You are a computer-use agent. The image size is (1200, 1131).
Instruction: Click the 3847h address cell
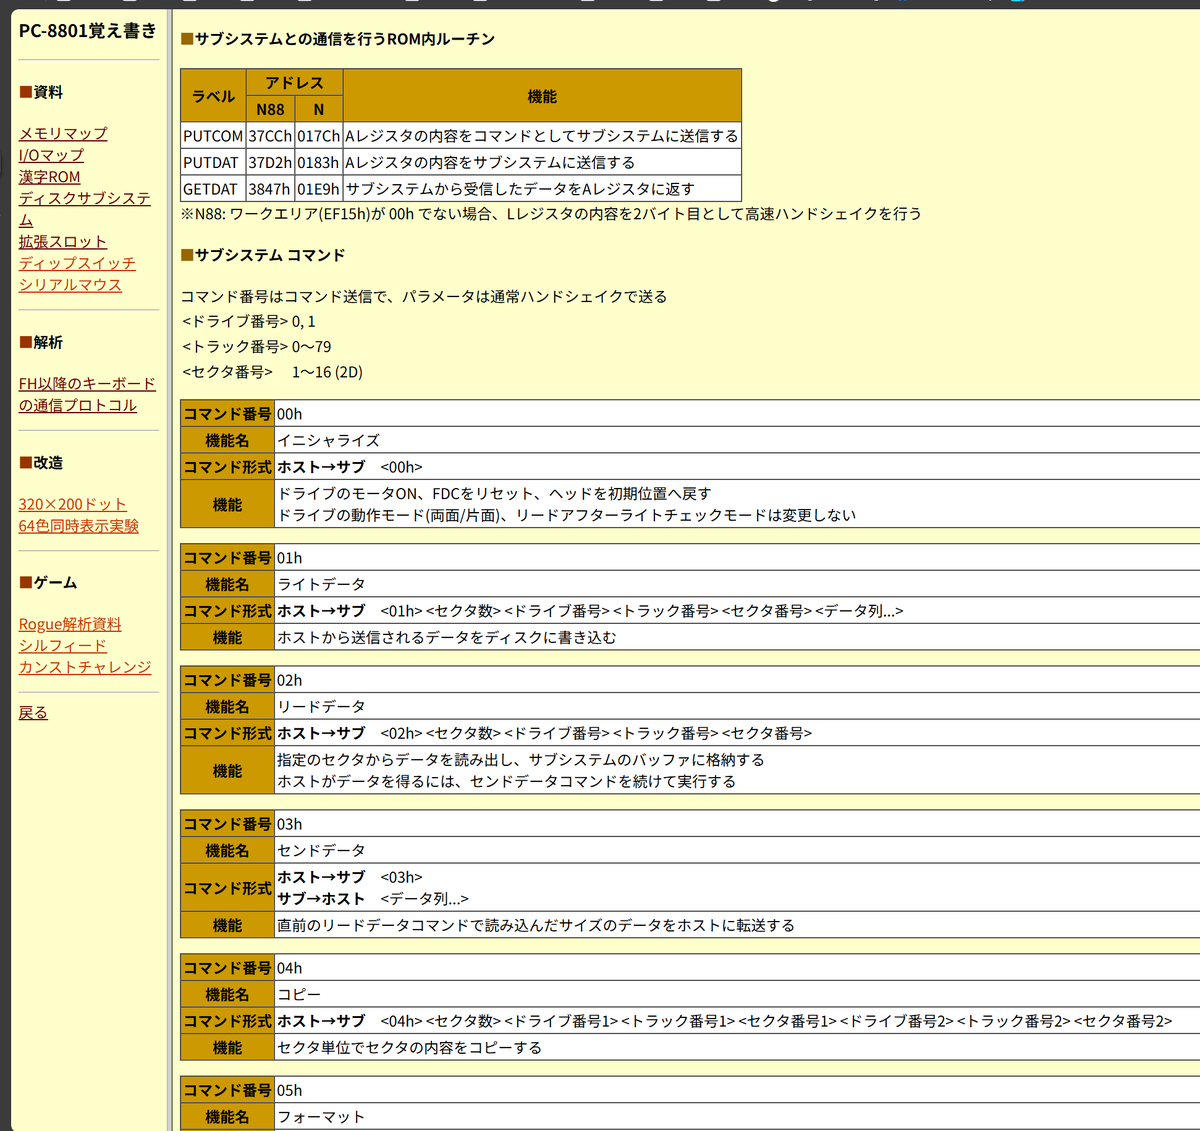270,188
